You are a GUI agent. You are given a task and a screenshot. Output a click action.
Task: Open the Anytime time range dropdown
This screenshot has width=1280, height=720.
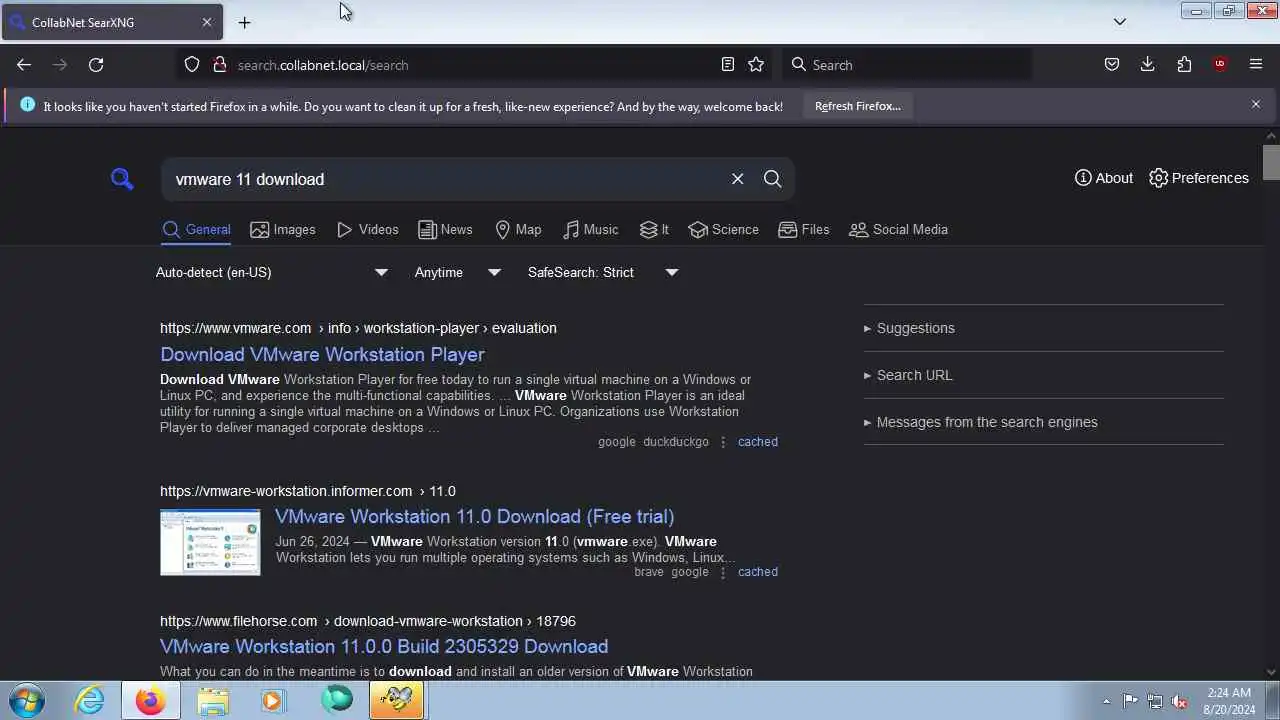tap(458, 272)
